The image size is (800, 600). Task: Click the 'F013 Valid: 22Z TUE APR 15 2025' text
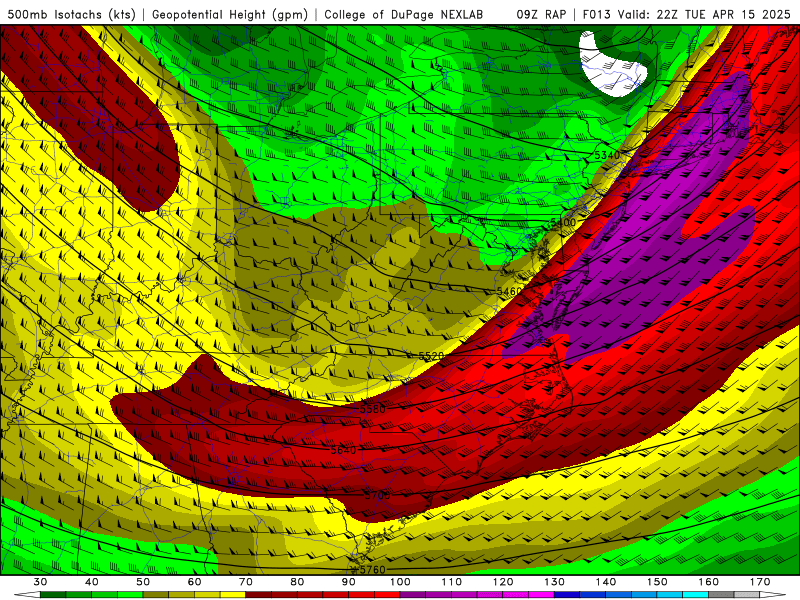pyautogui.click(x=686, y=14)
